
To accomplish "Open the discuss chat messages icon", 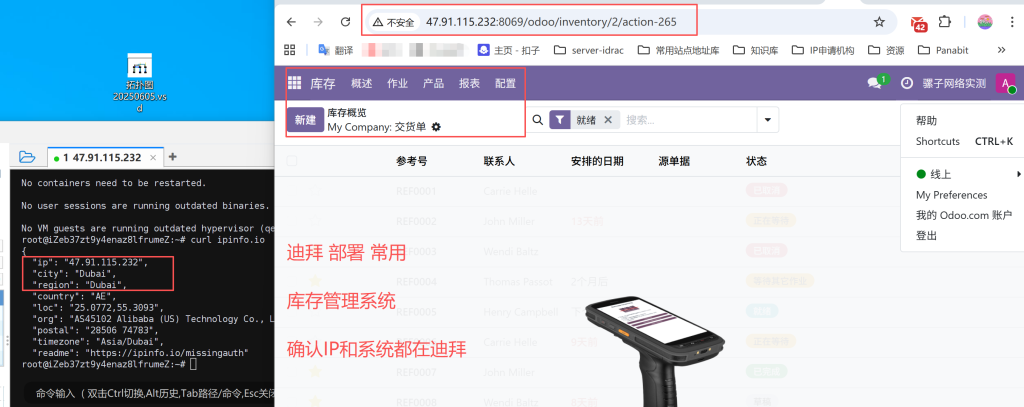I will [875, 84].
